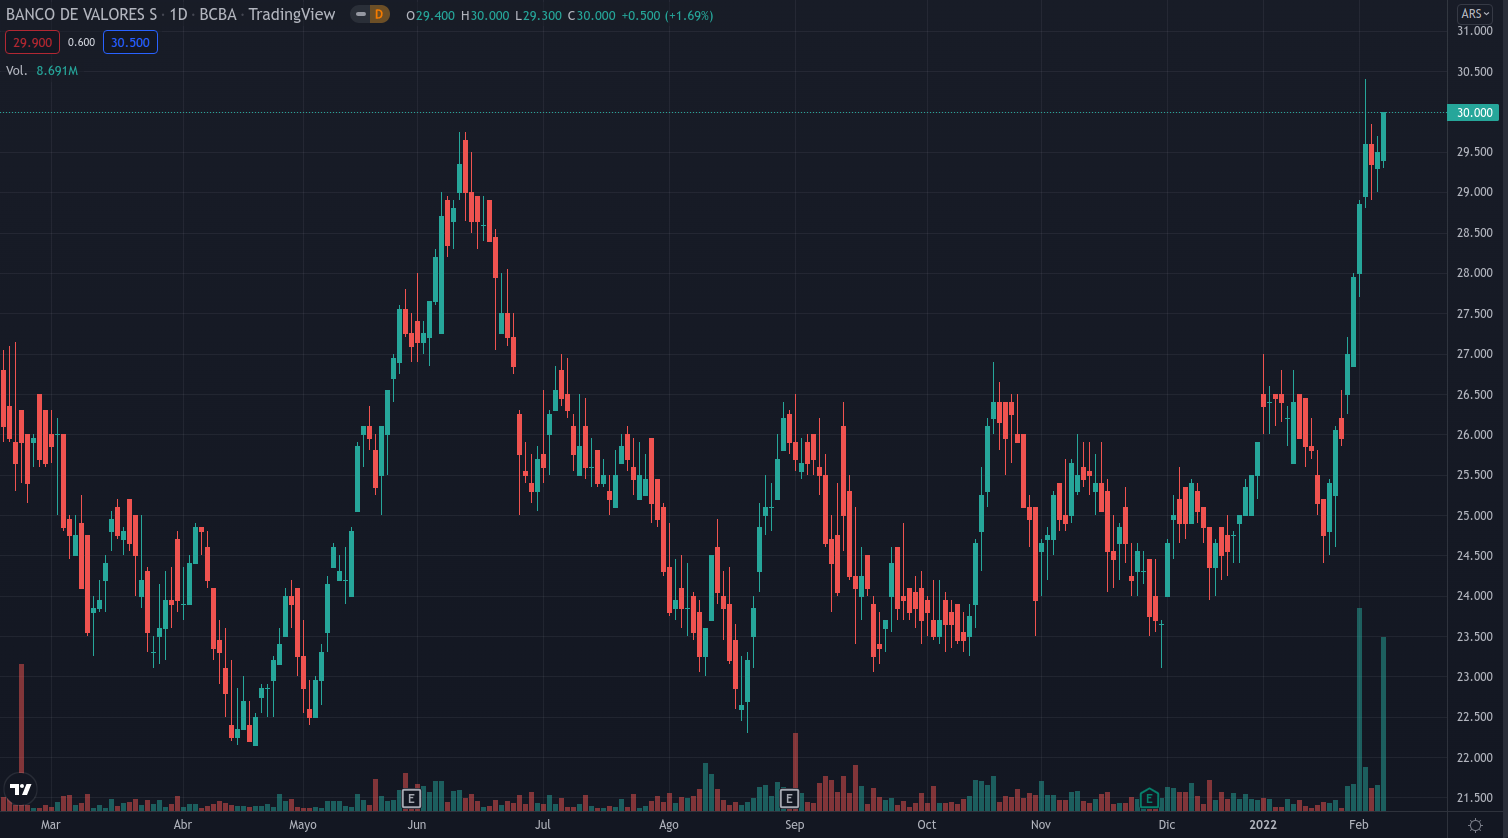This screenshot has width=1508, height=838.
Task: Click the 26.000 price axis label
Action: click(1475, 435)
